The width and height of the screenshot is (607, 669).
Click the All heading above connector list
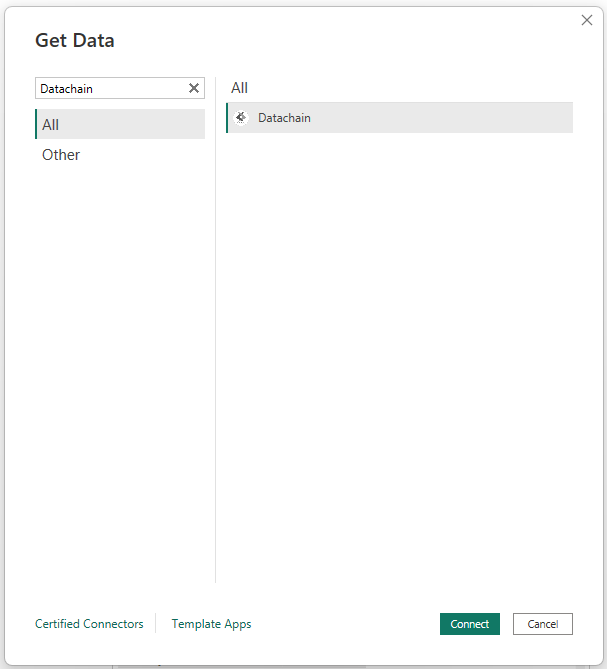pyautogui.click(x=239, y=88)
